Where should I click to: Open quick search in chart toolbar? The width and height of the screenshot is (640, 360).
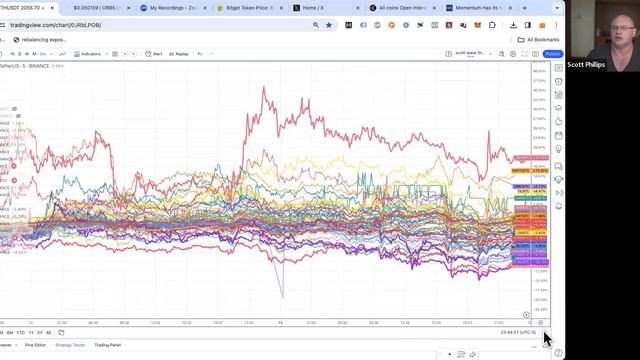[x=501, y=54]
